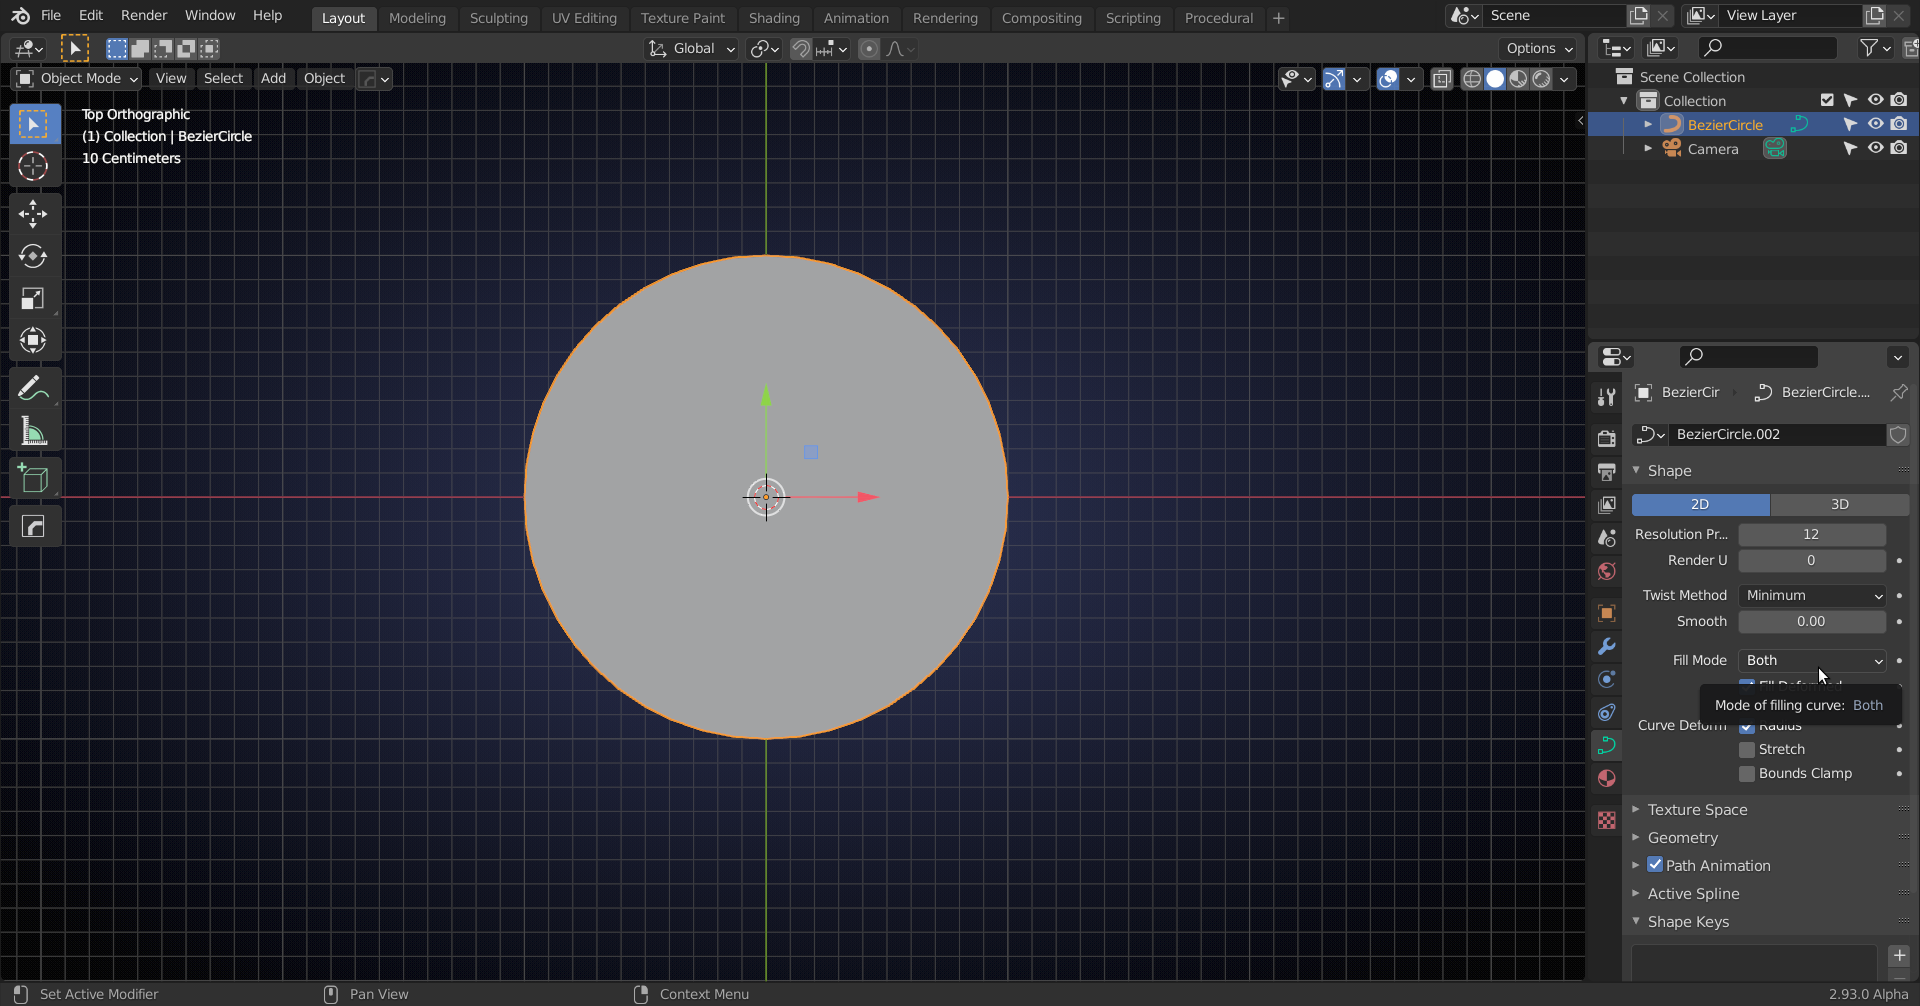This screenshot has width=1920, height=1006.
Task: Edit the BezierCircle.002 data name field
Action: point(1778,434)
